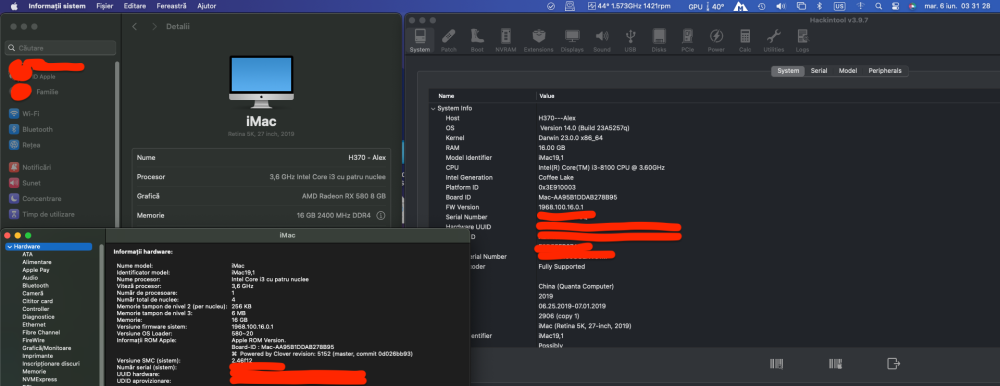Open the Logs section in Hackintool

802,40
